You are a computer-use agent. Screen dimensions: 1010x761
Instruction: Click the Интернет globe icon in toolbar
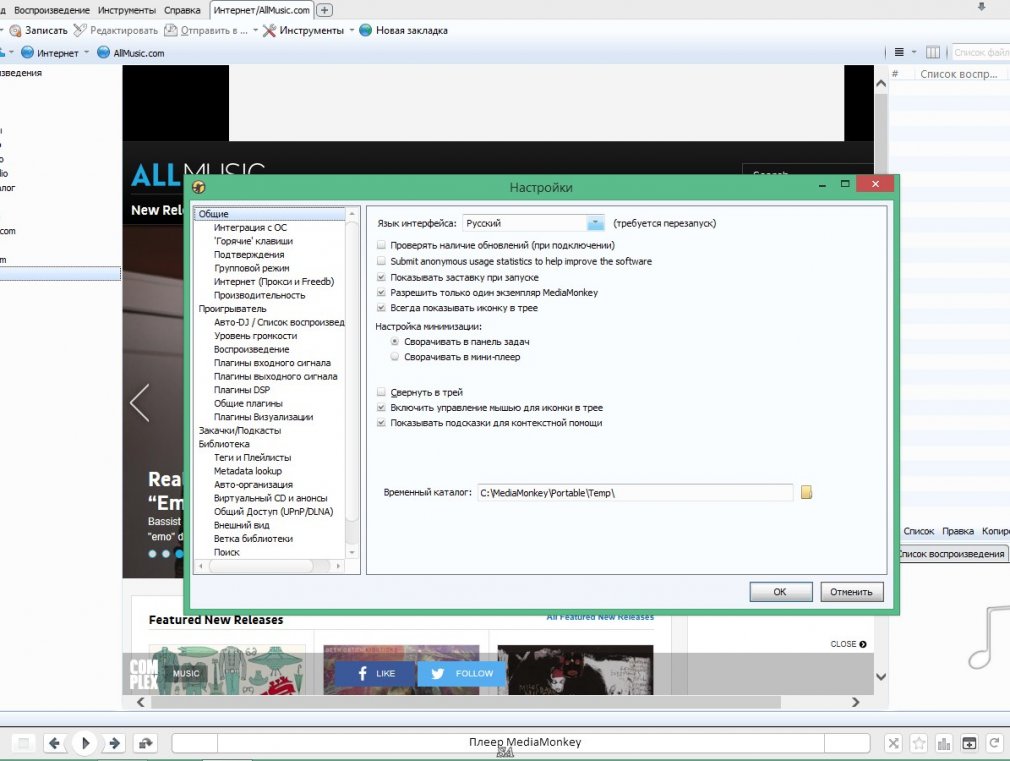click(28, 52)
